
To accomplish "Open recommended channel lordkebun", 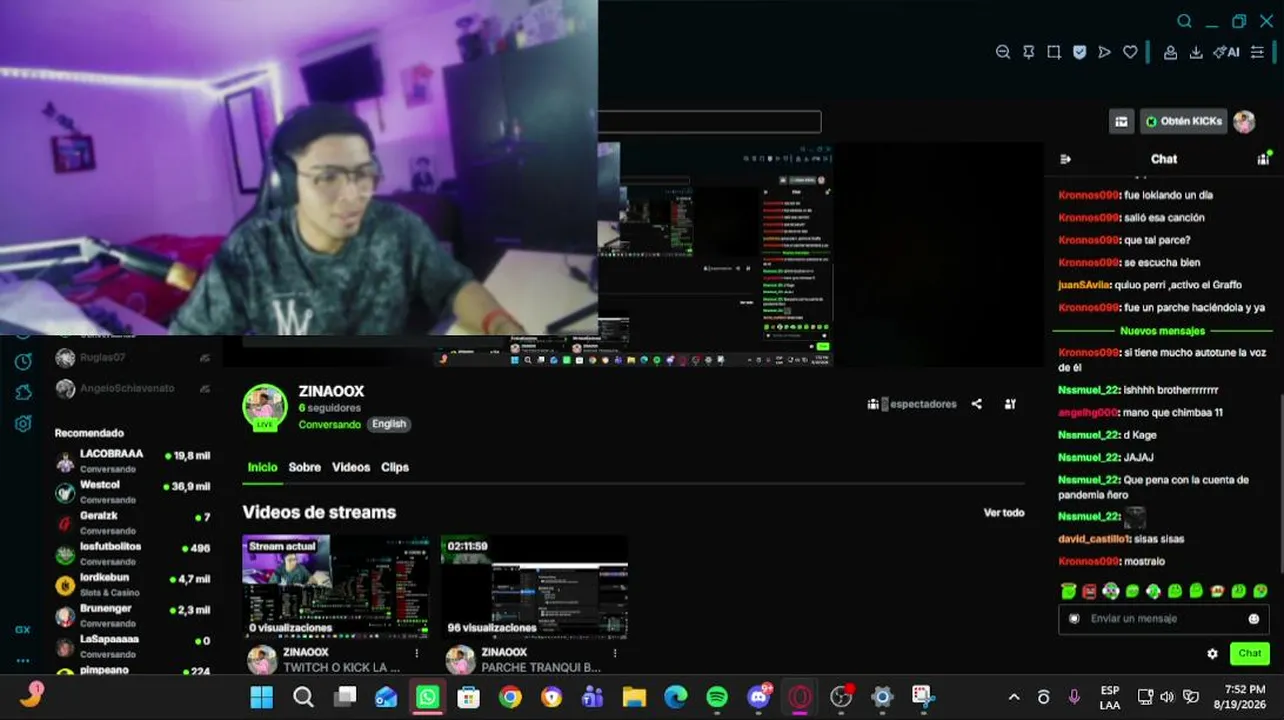I will (x=132, y=584).
